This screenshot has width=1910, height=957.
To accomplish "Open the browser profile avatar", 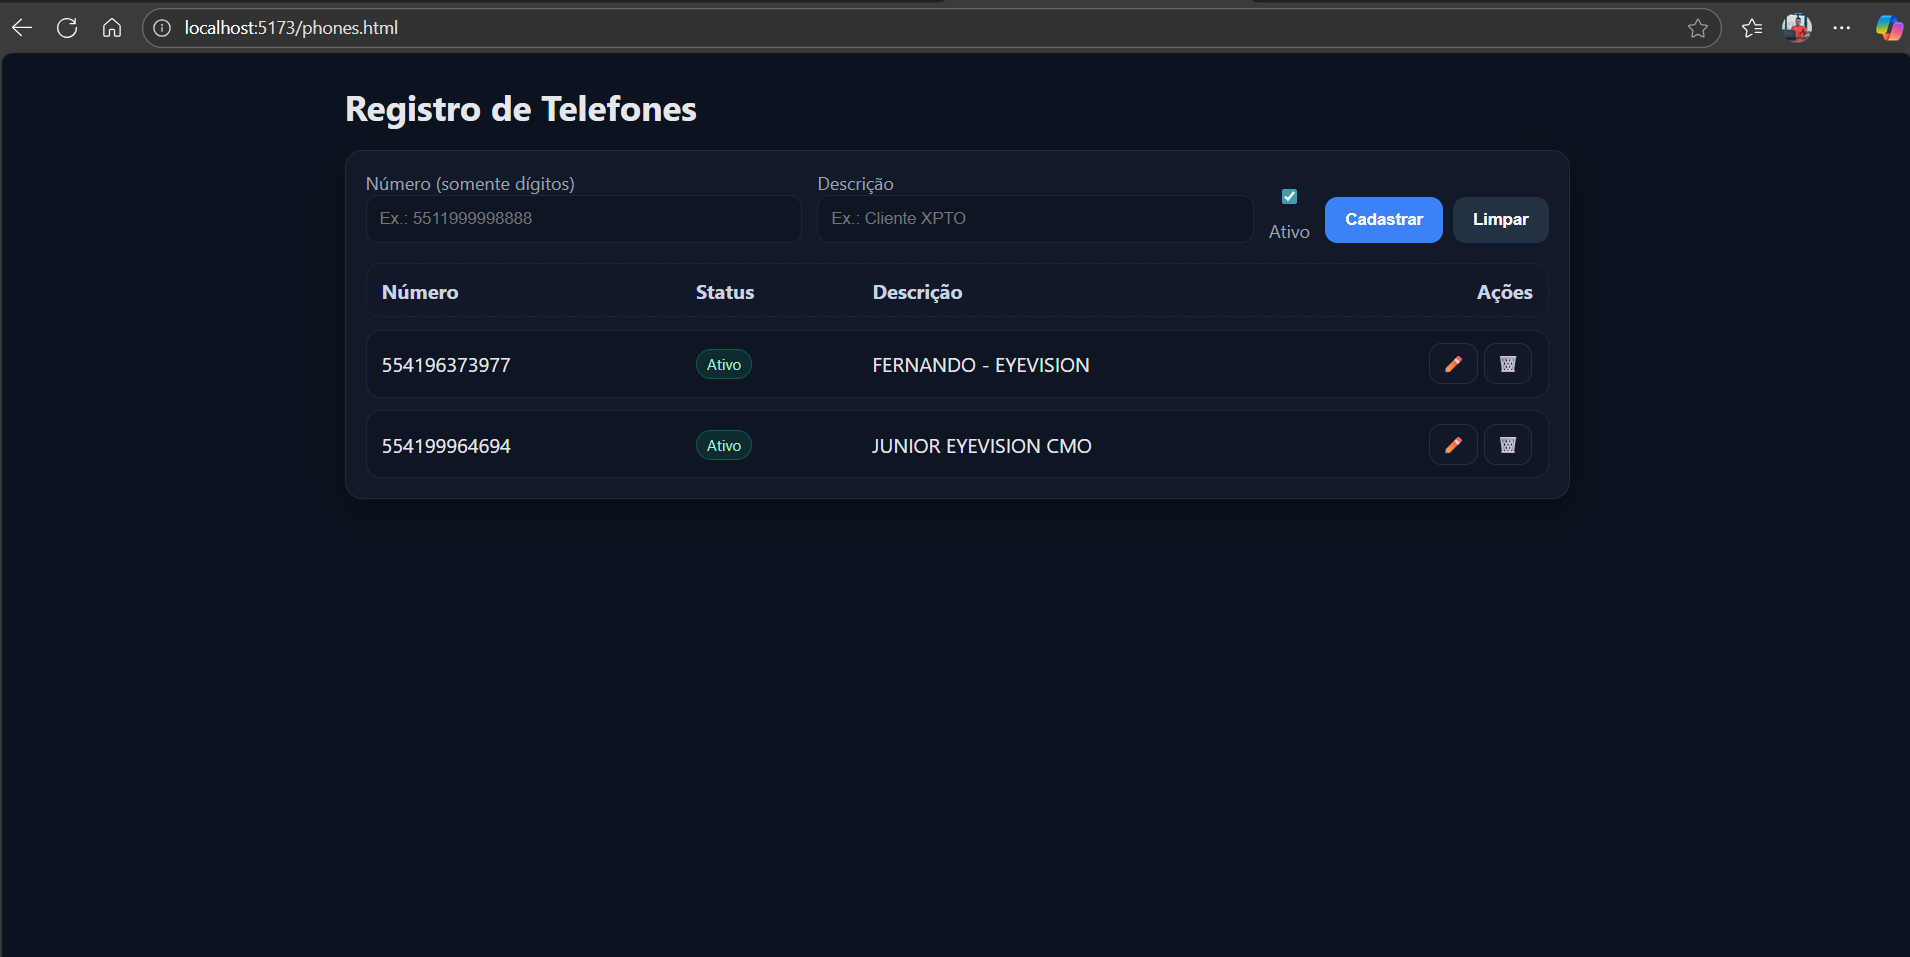I will click(x=1796, y=28).
